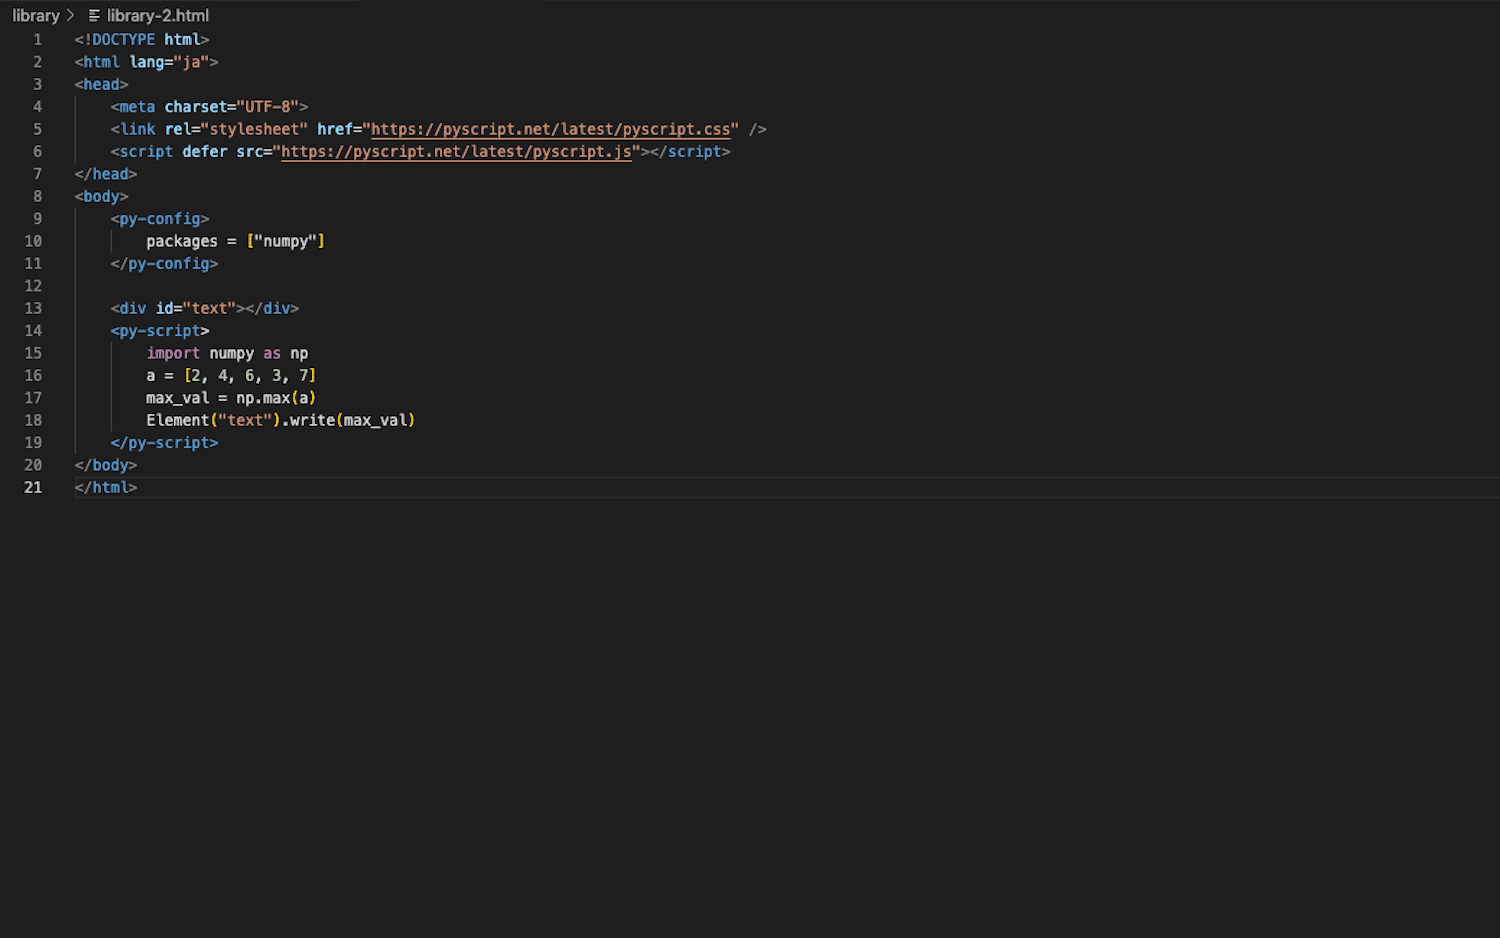The width and height of the screenshot is (1500, 938).
Task: Click the import keyword on line 15
Action: pyautogui.click(x=173, y=354)
